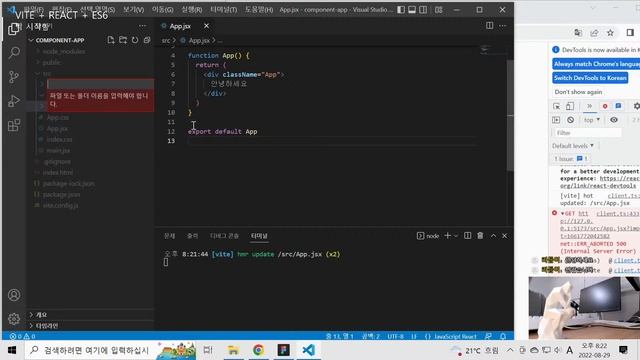Show errors and warnings from the status bar
Viewport: 640px width, 360px height.
(22, 336)
